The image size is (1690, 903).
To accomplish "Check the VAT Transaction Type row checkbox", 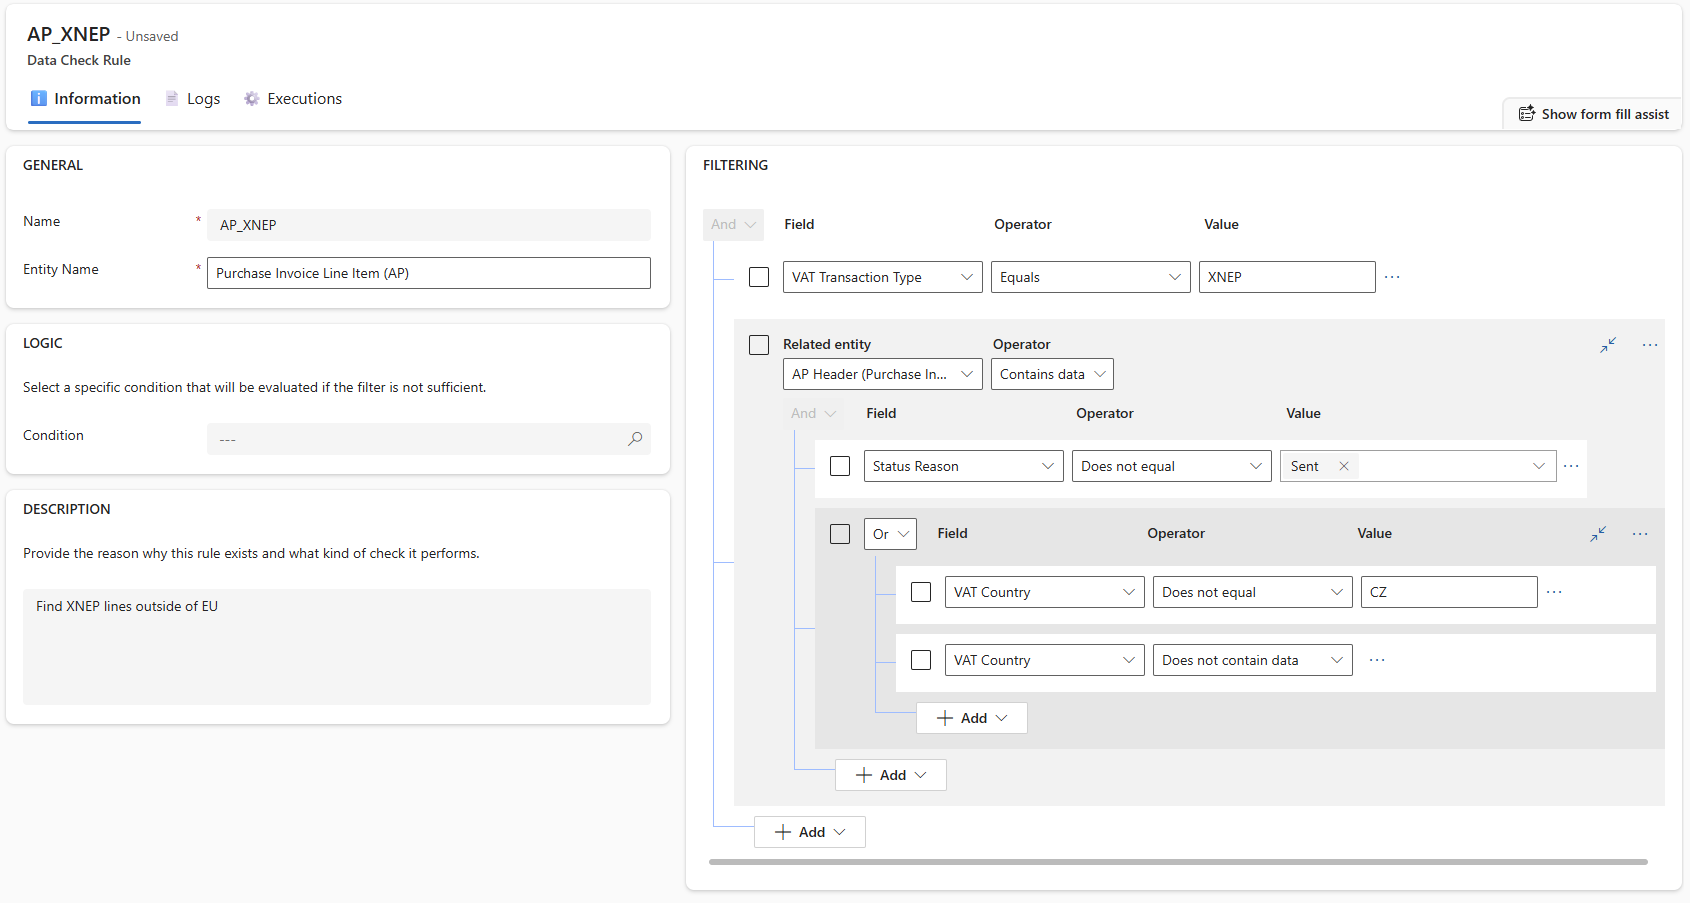I will tap(759, 277).
